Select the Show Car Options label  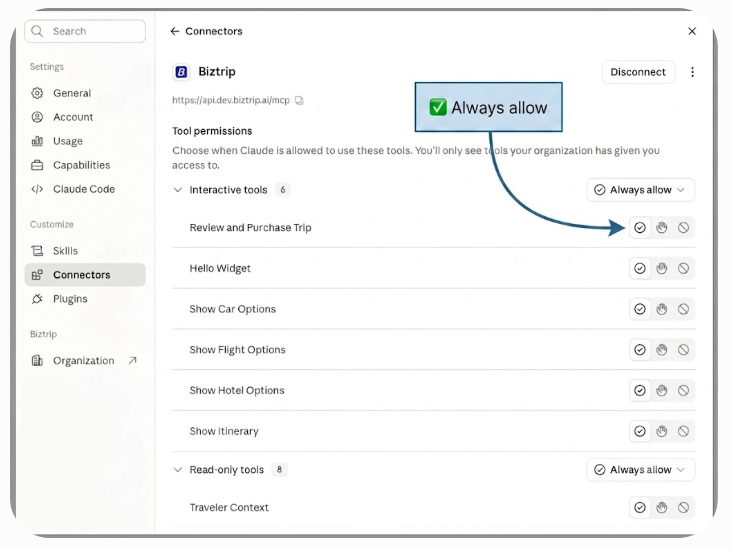click(233, 309)
